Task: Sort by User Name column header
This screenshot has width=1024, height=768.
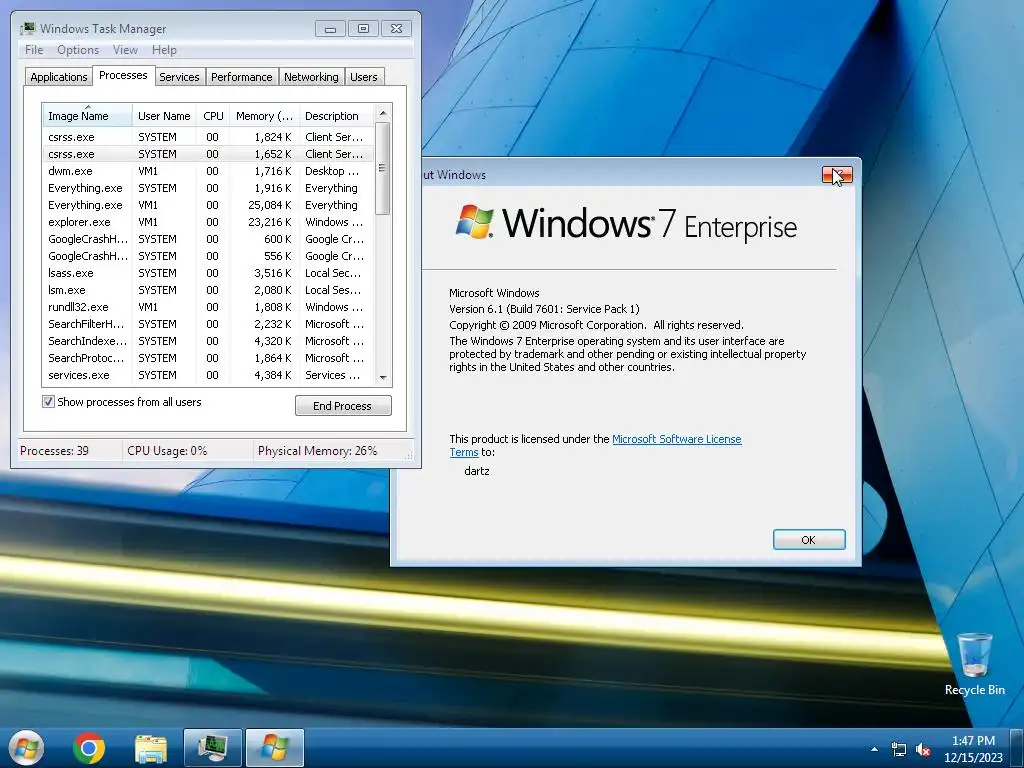Action: point(164,116)
